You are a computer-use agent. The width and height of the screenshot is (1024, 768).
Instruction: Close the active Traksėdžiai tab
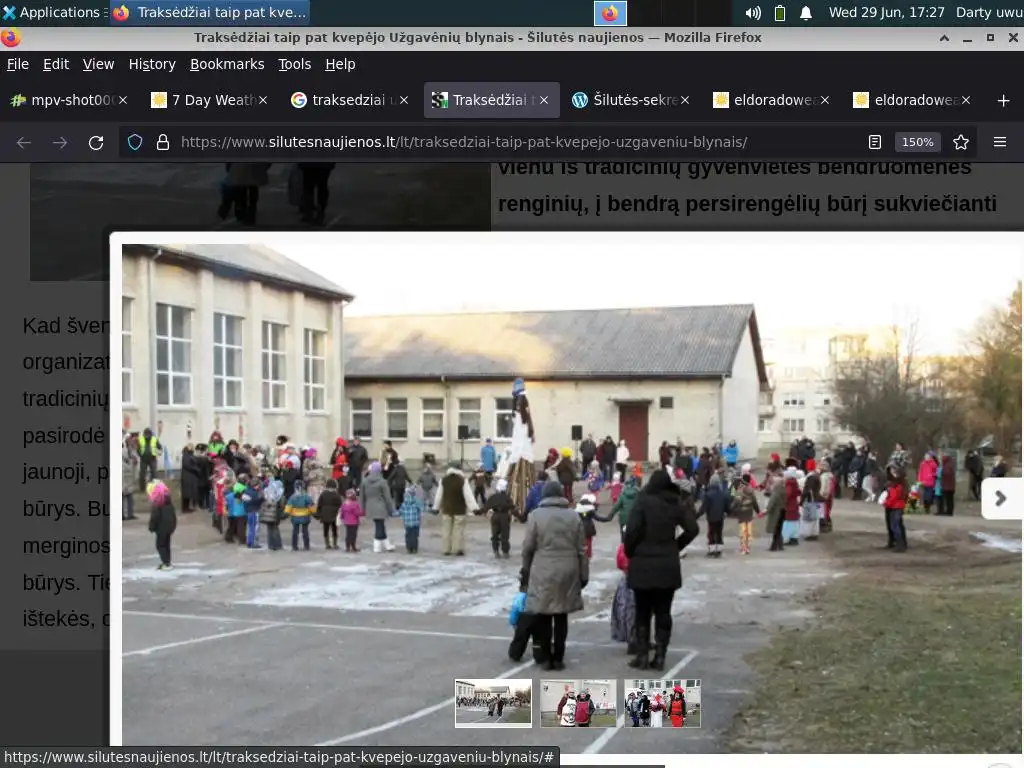(x=544, y=100)
